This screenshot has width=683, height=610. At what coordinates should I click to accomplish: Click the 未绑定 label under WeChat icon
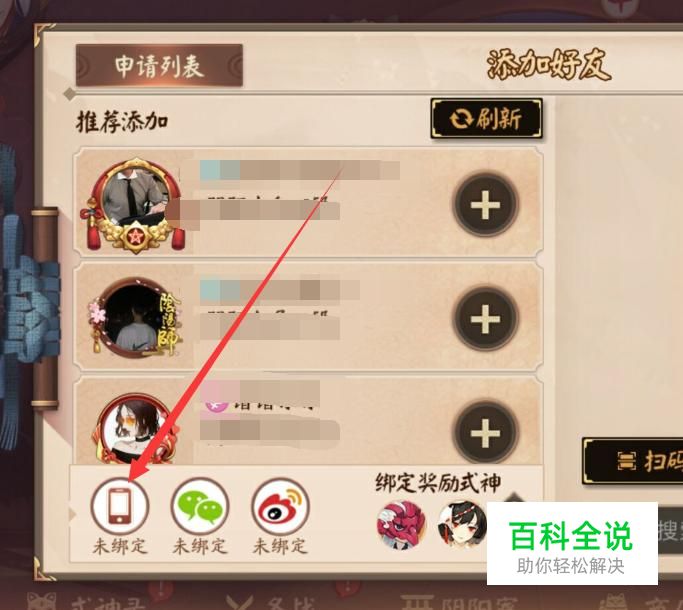point(200,546)
